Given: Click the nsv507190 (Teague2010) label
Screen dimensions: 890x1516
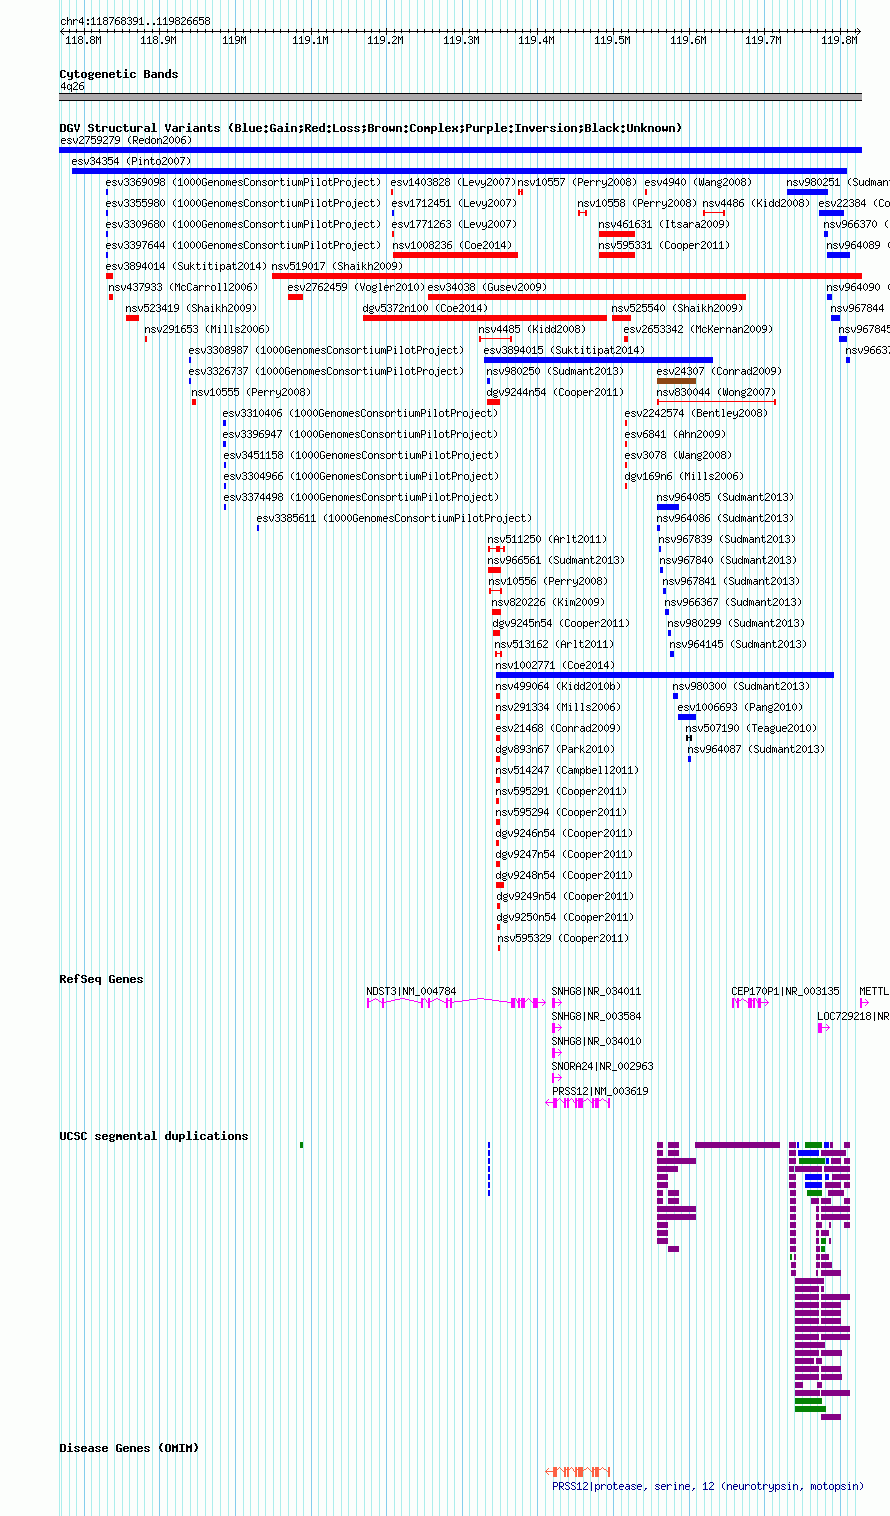Looking at the screenshot, I should tap(751, 728).
